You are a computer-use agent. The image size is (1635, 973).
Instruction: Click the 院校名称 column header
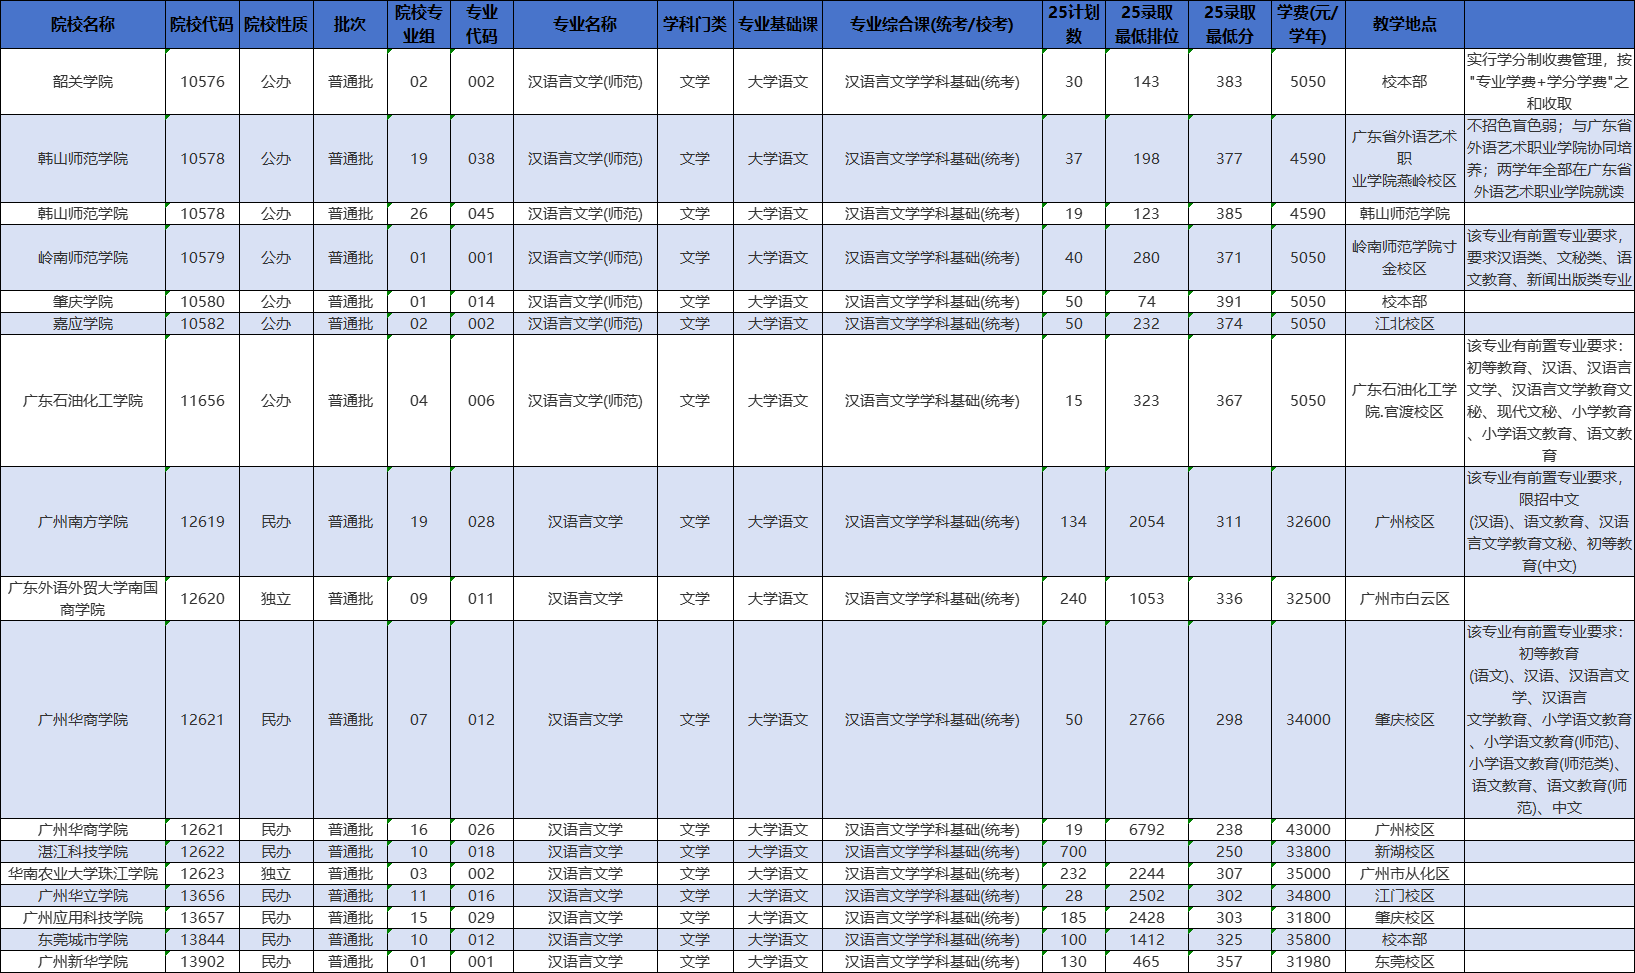pos(83,24)
